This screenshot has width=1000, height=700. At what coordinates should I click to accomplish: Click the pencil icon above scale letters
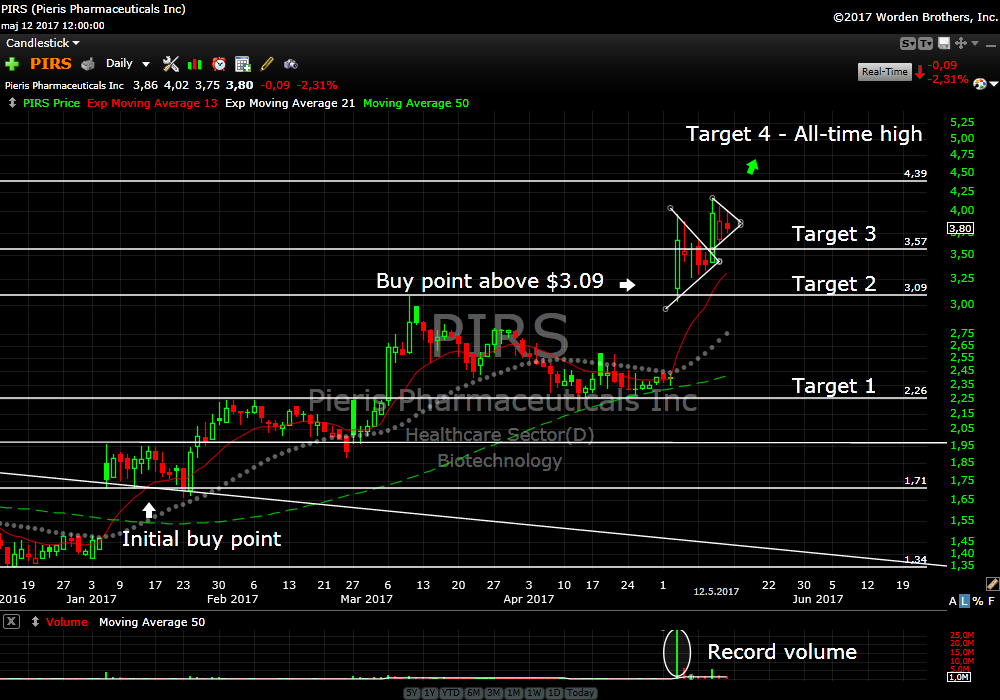click(992, 583)
